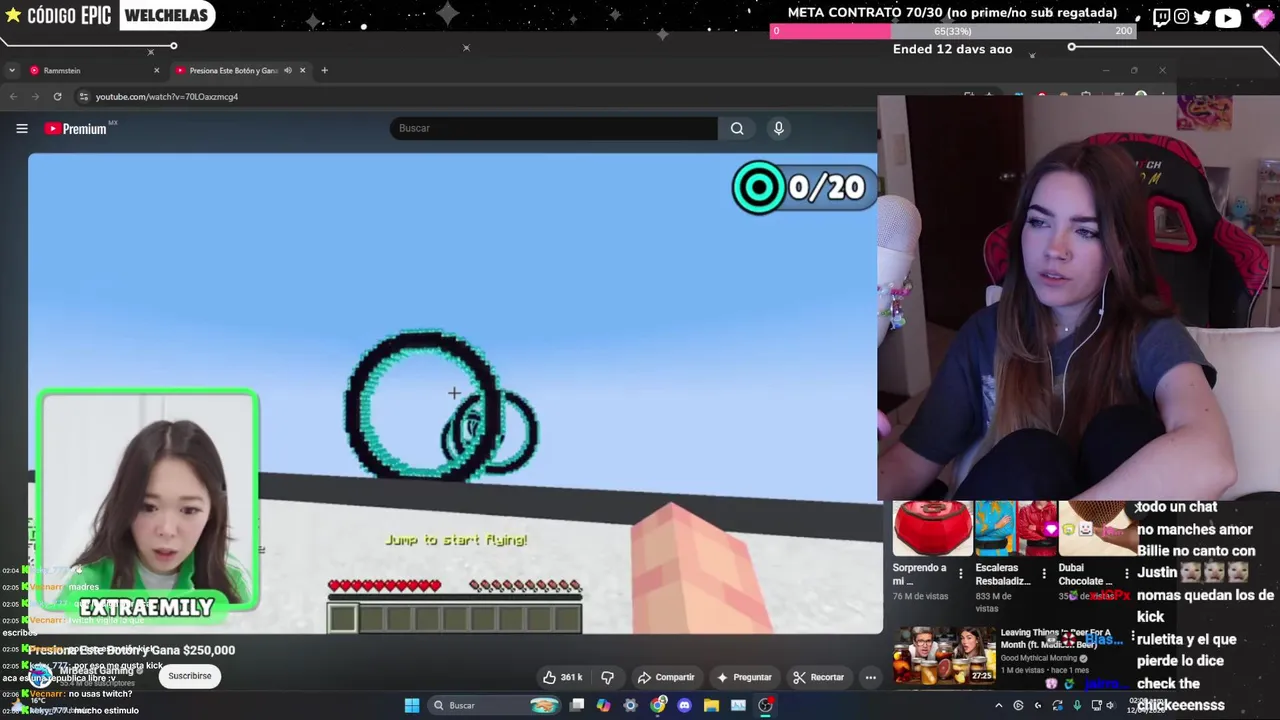Image resolution: width=1280 pixels, height=720 pixels.
Task: Activate voice search microphone
Action: (x=778, y=128)
